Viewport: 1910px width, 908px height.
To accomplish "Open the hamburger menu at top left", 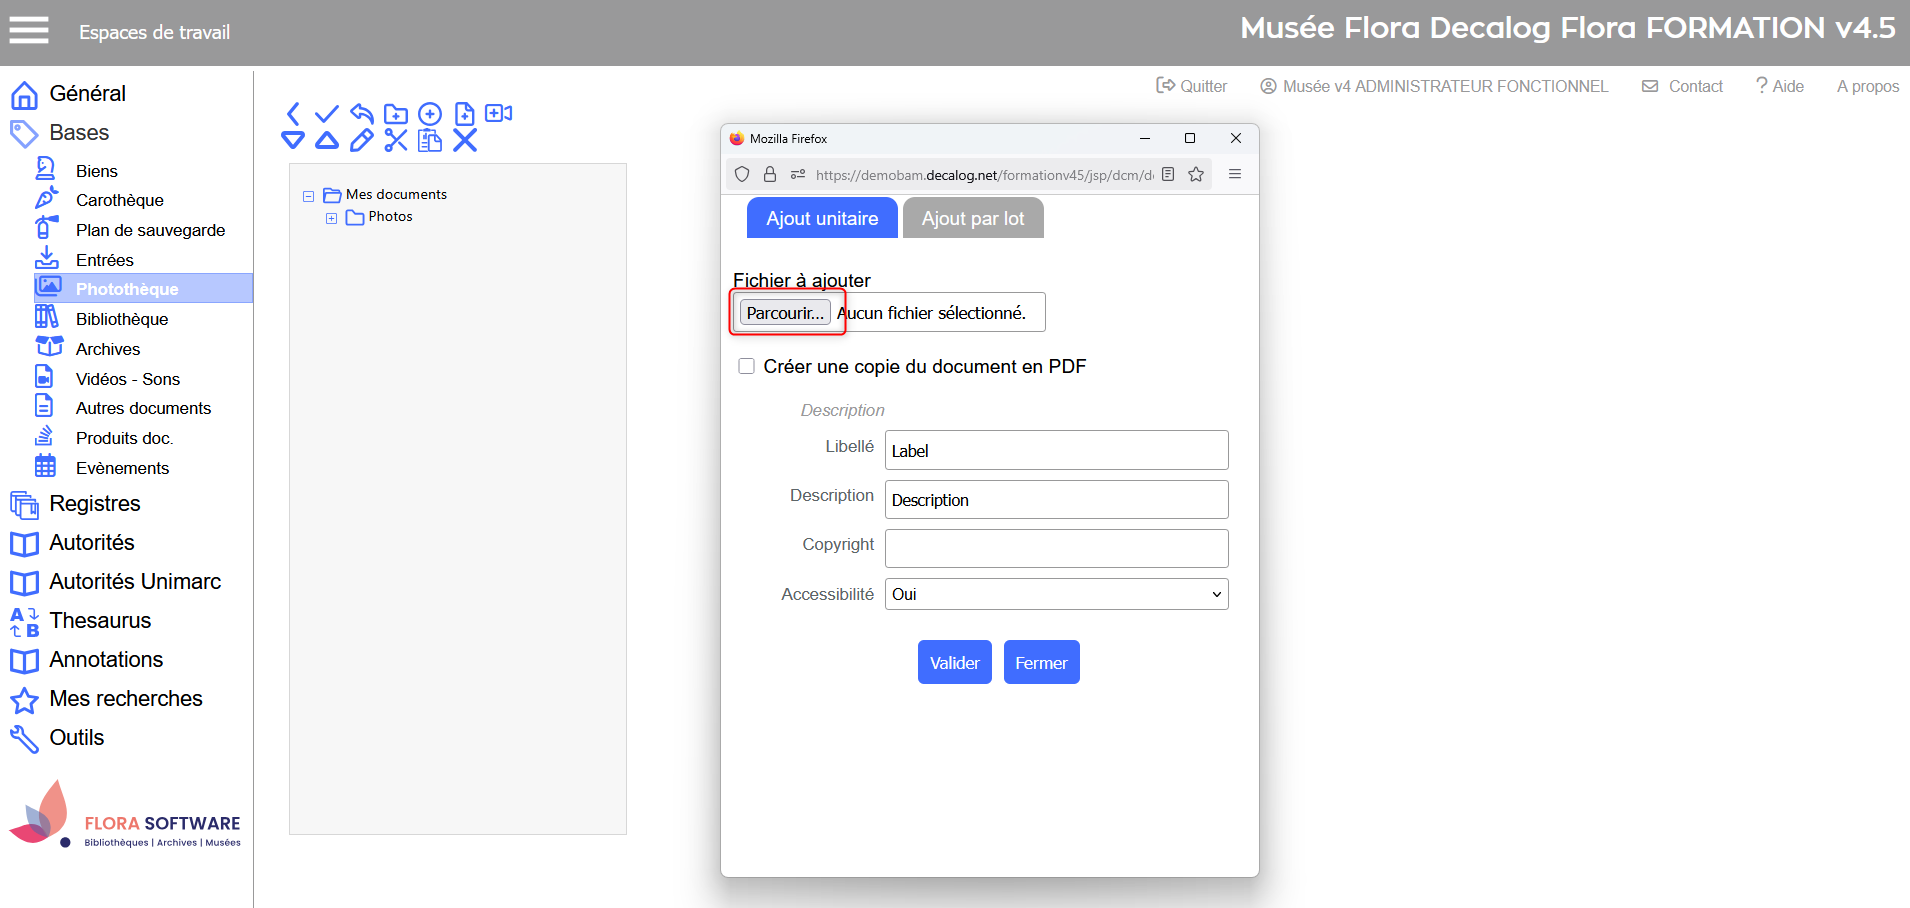I will pyautogui.click(x=29, y=31).
